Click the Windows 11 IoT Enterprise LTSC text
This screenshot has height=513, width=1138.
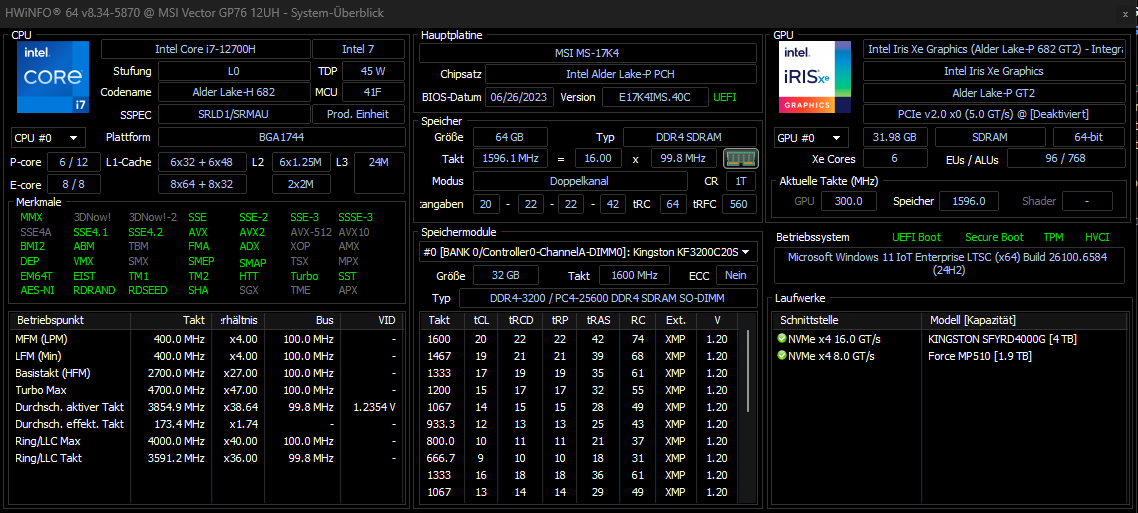[x=947, y=263]
